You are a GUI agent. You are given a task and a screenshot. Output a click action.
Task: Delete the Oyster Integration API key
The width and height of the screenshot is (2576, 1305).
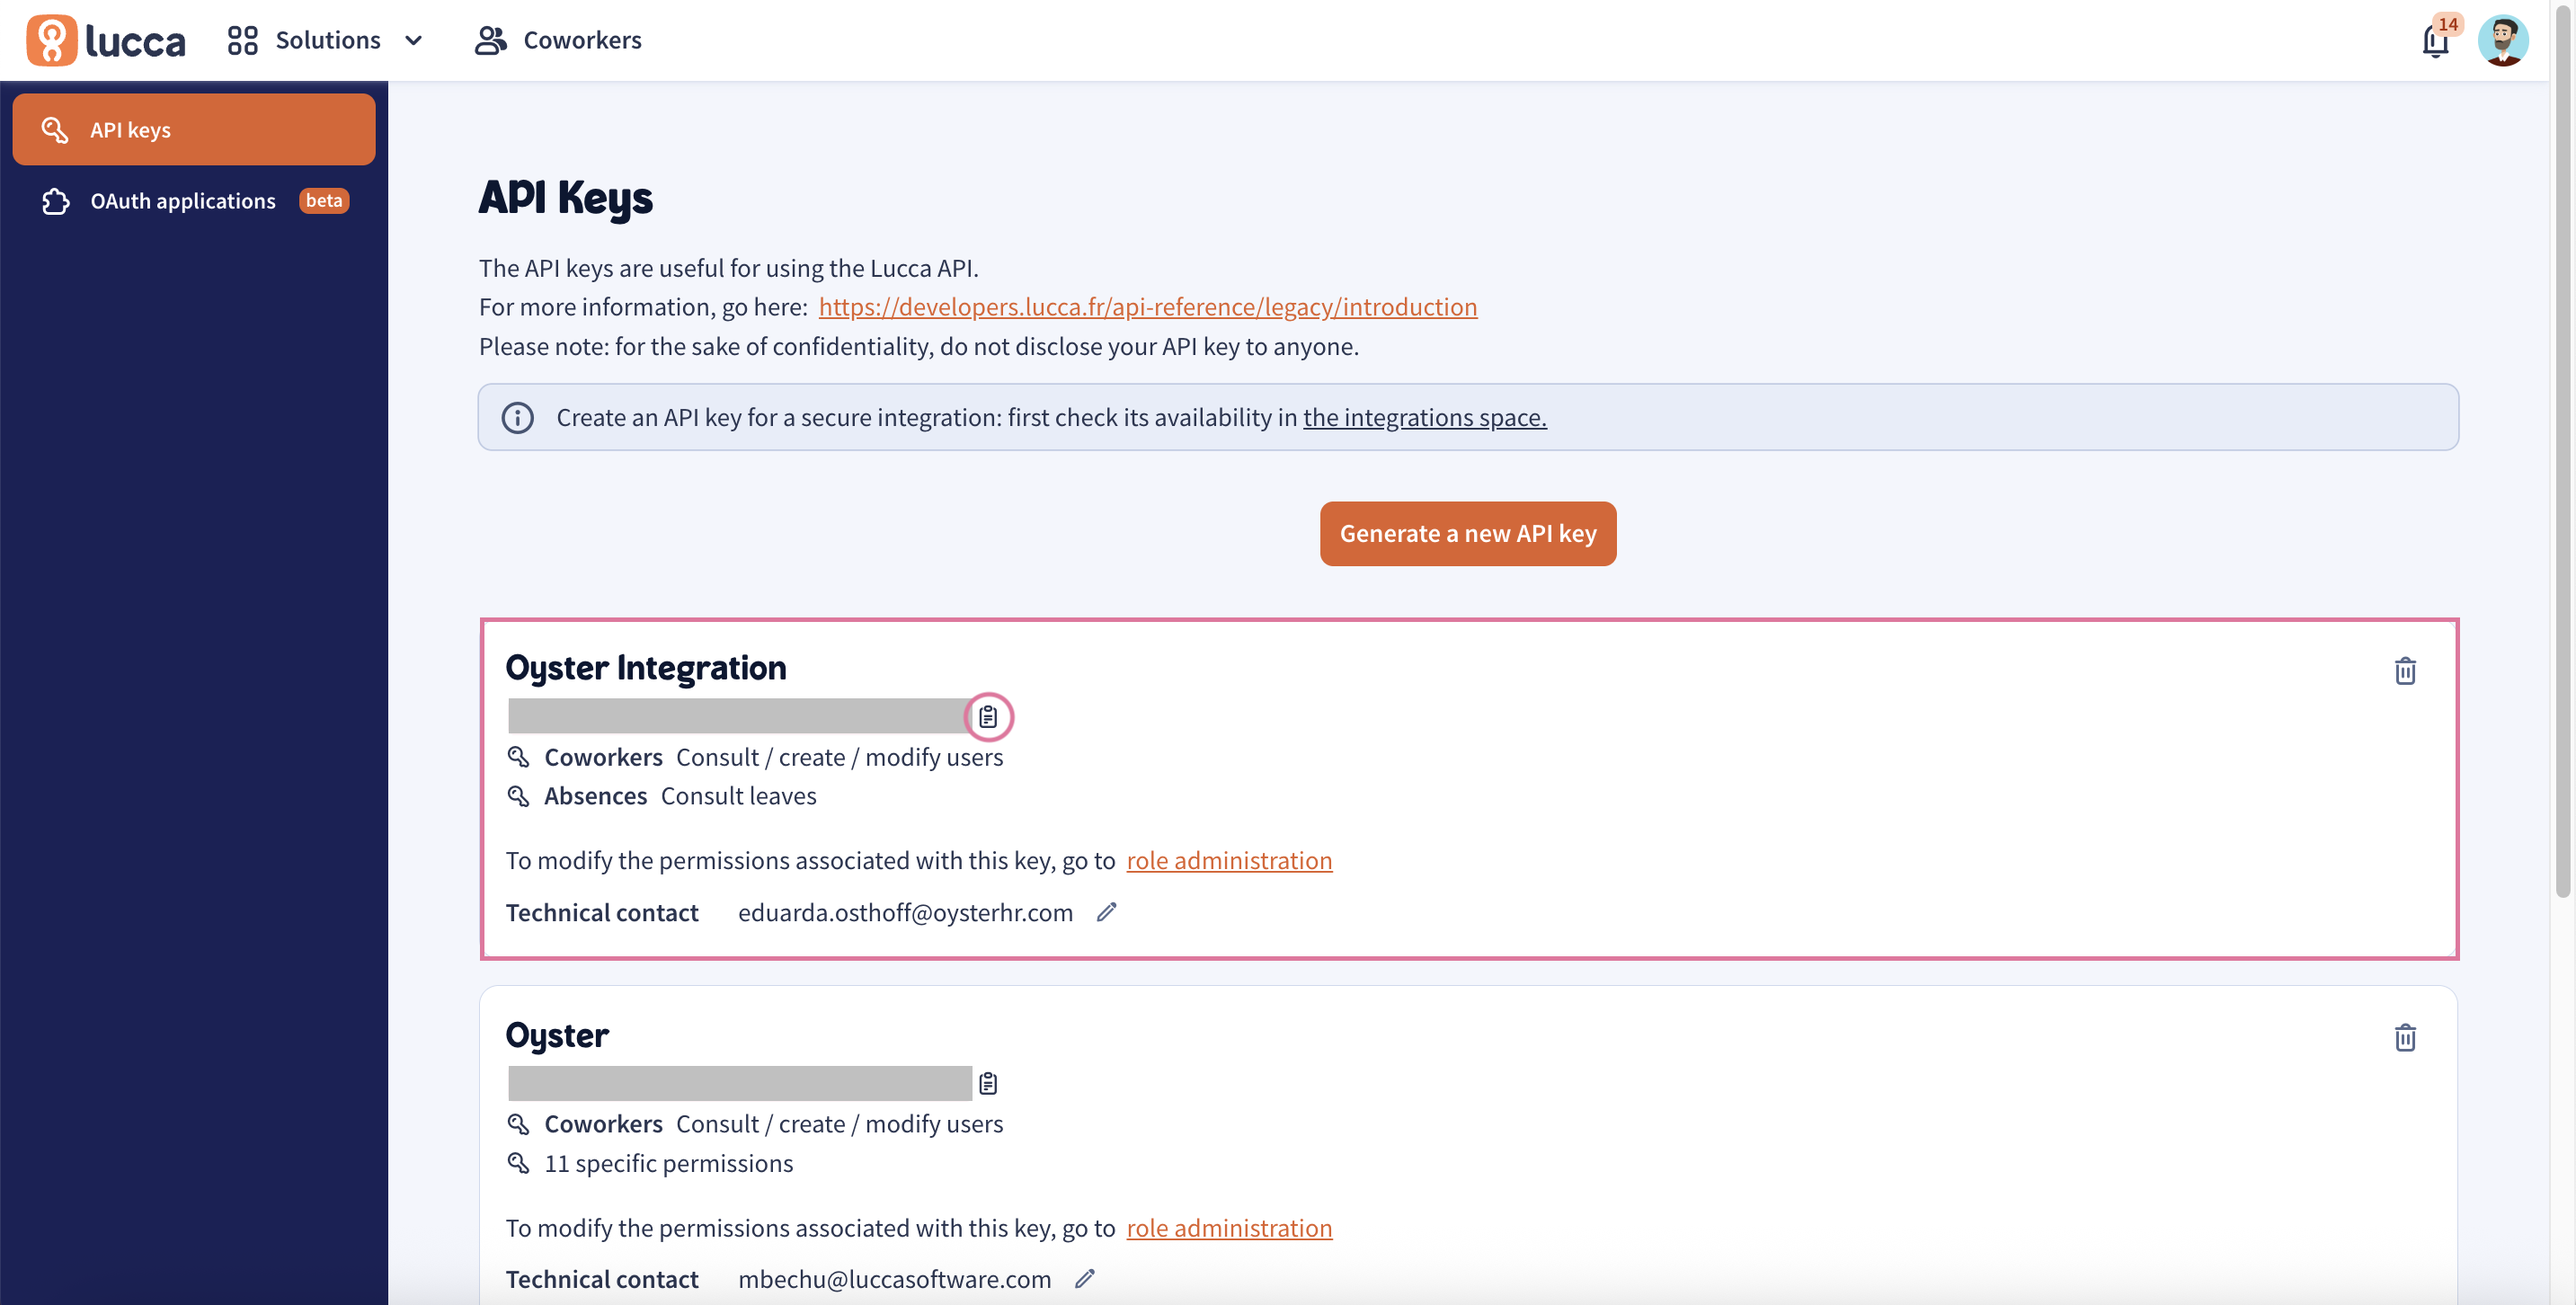coord(2405,670)
